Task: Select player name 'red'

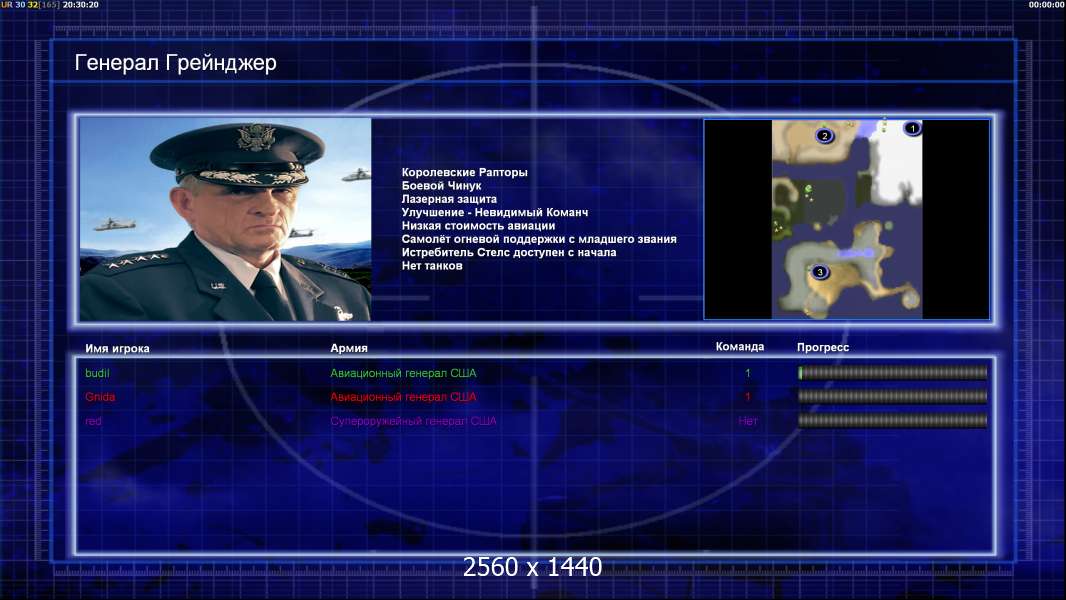Action: (93, 421)
